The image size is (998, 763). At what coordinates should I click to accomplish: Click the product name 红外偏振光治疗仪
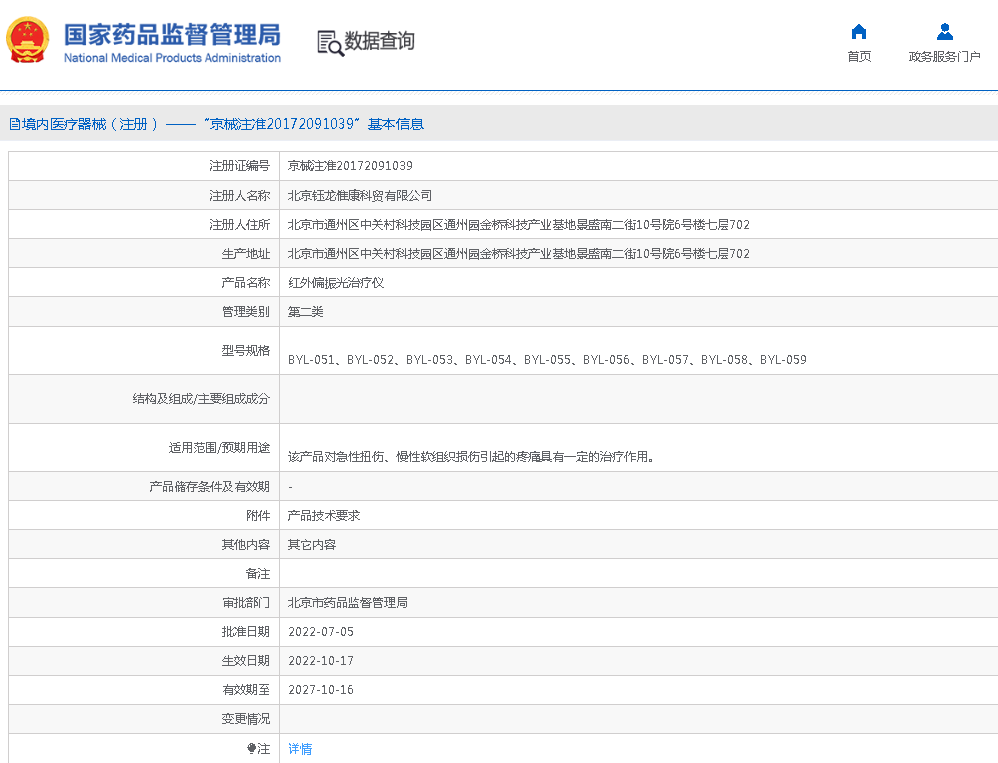pos(336,283)
